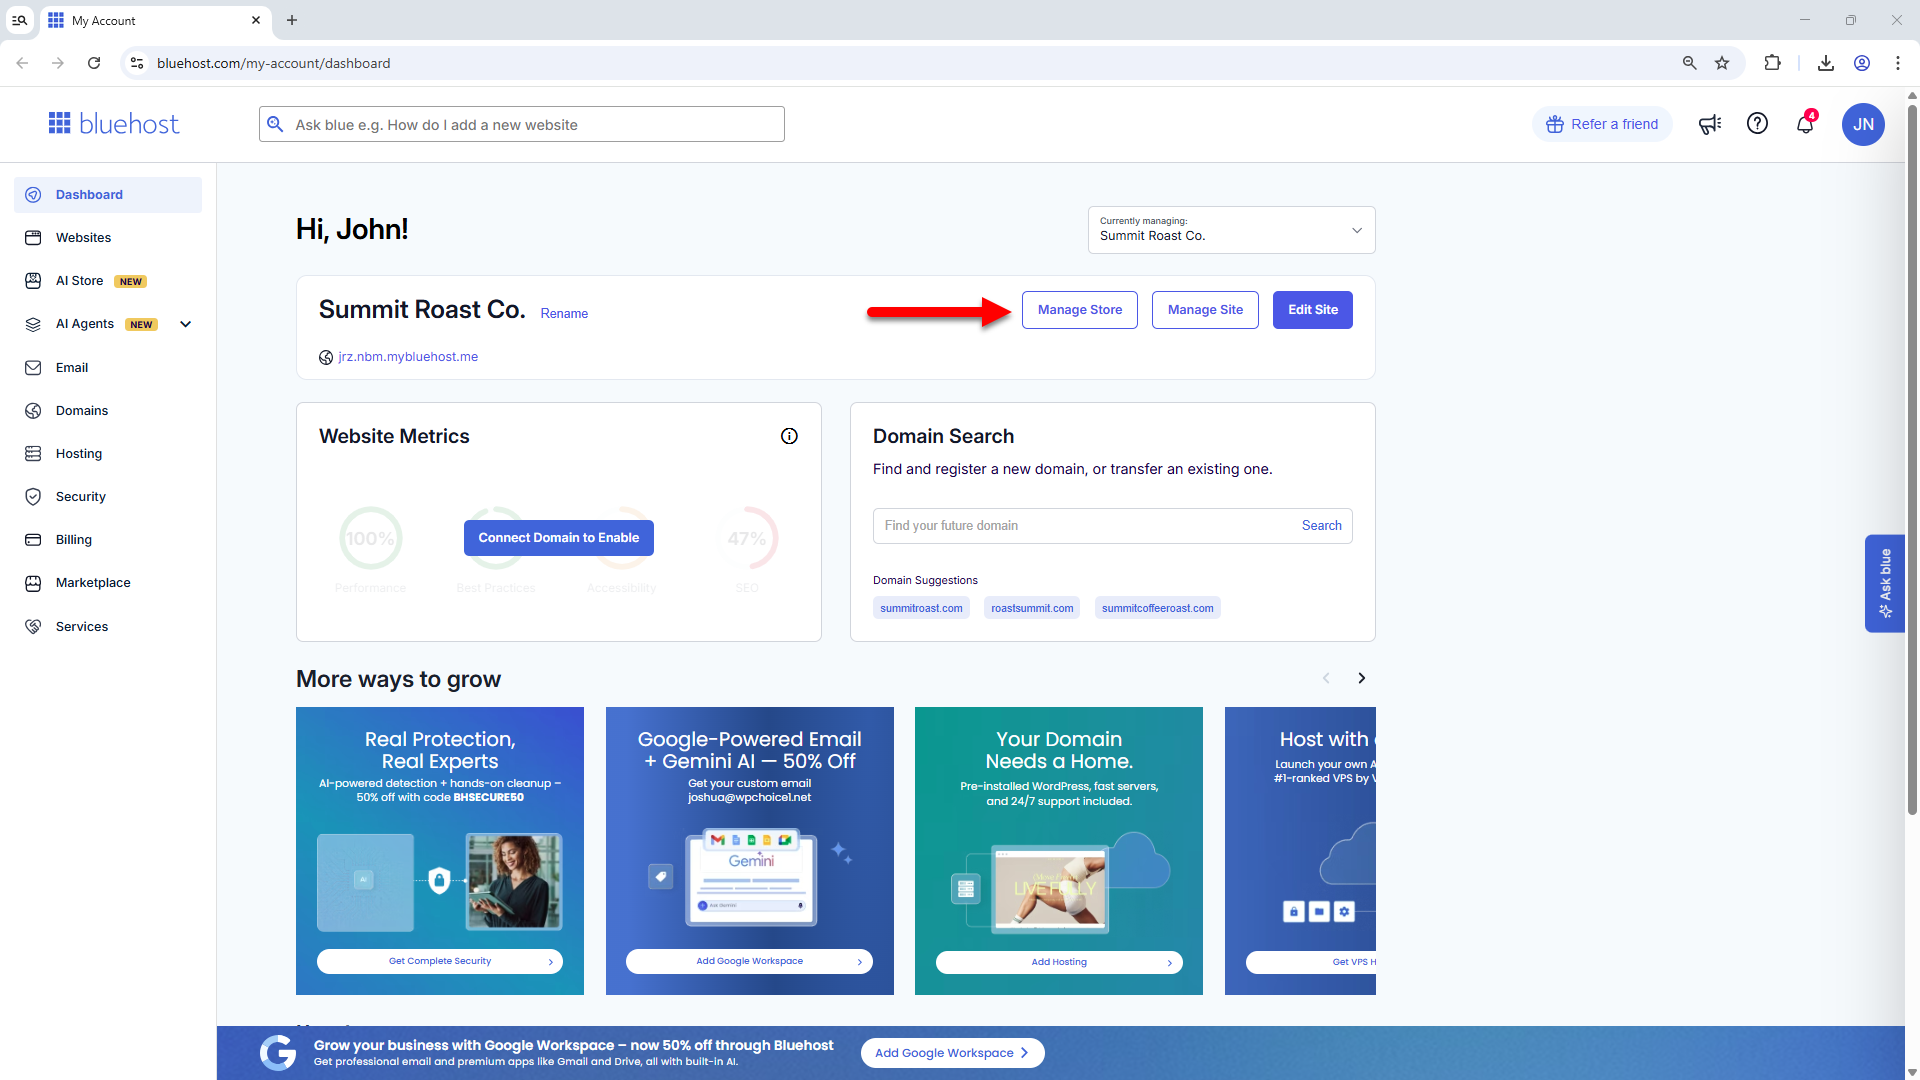This screenshot has height=1080, width=1920.
Task: Click the Manage Site button
Action: [x=1205, y=310]
